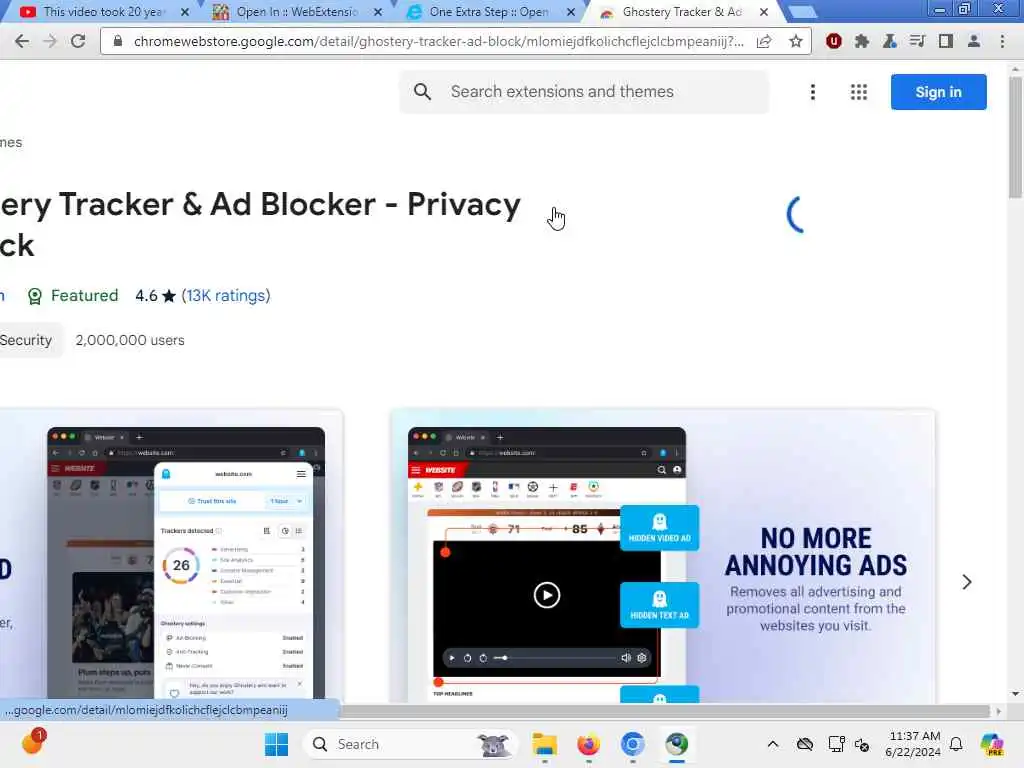Switch to the 'This video took 20 years' tab

(x=101, y=12)
